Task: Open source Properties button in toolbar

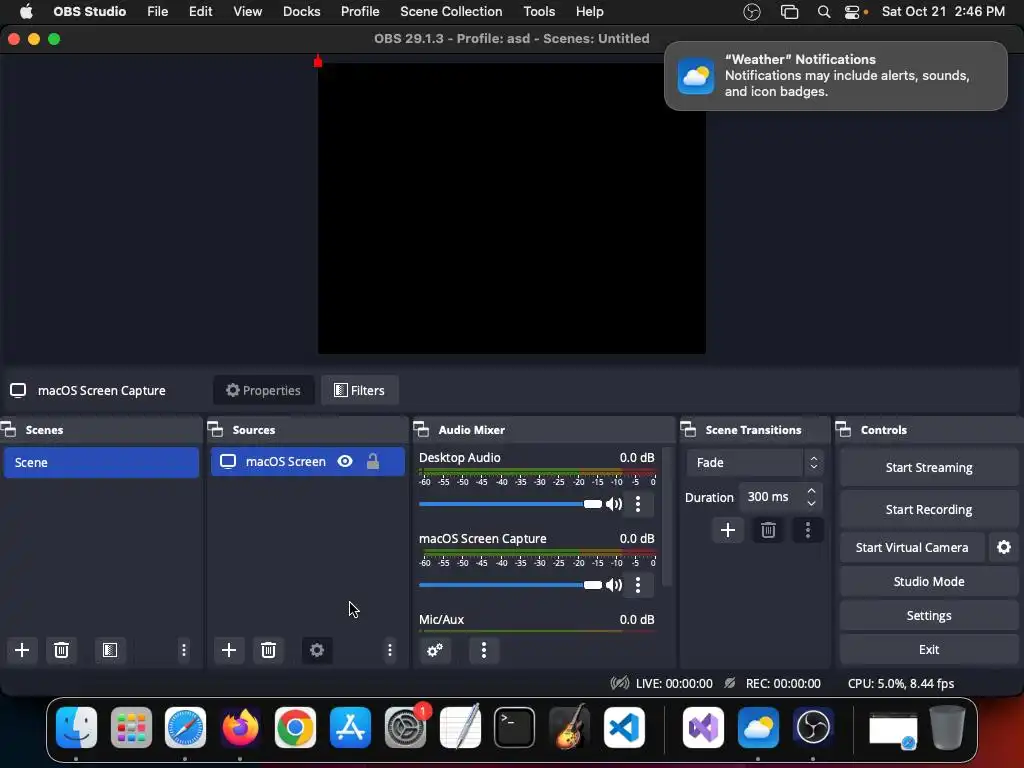Action: (x=263, y=391)
